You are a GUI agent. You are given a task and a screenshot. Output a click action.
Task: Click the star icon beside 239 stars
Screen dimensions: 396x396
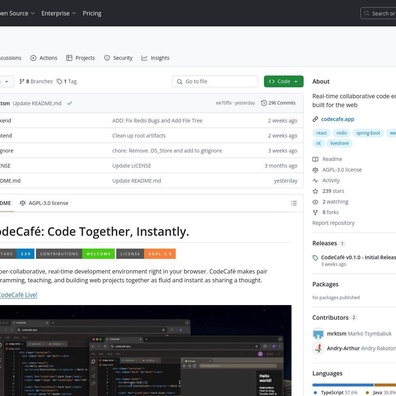(315, 191)
